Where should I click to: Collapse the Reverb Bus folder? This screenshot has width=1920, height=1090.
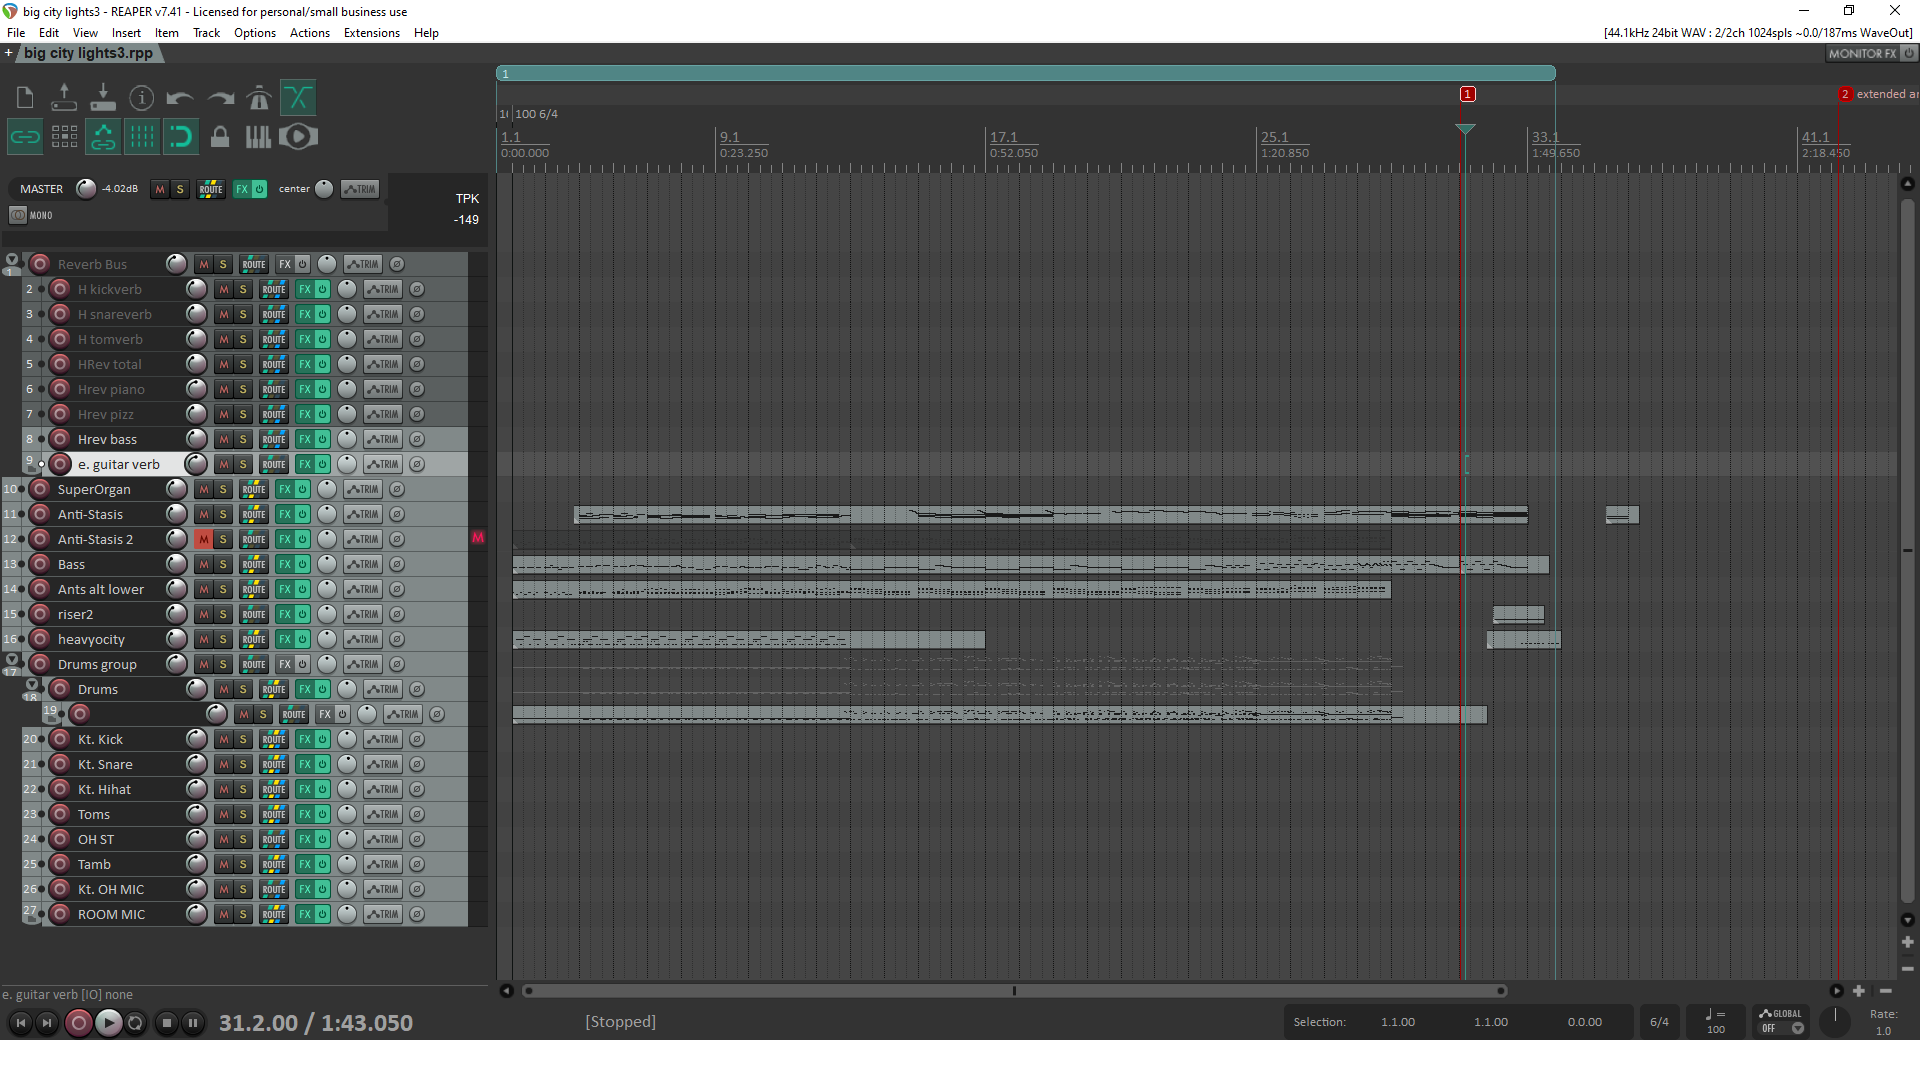(x=12, y=260)
